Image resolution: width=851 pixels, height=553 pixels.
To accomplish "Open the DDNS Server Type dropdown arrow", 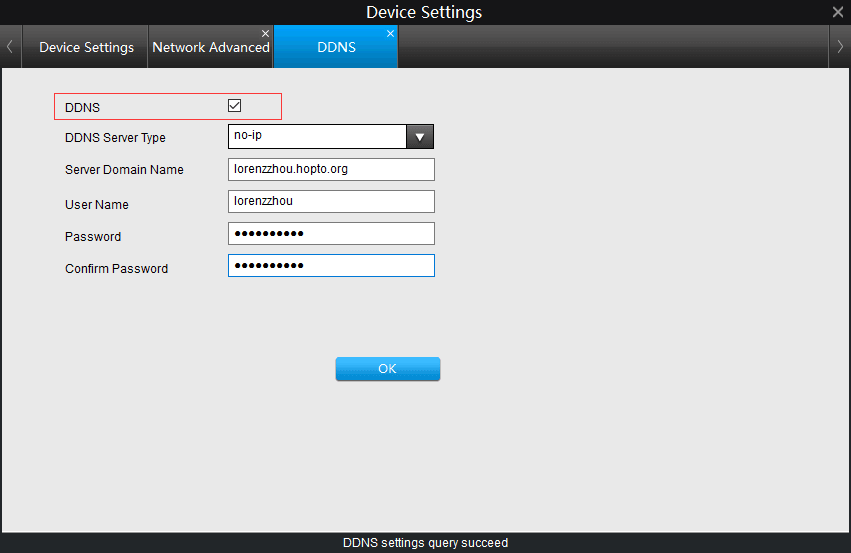I will pyautogui.click(x=420, y=137).
